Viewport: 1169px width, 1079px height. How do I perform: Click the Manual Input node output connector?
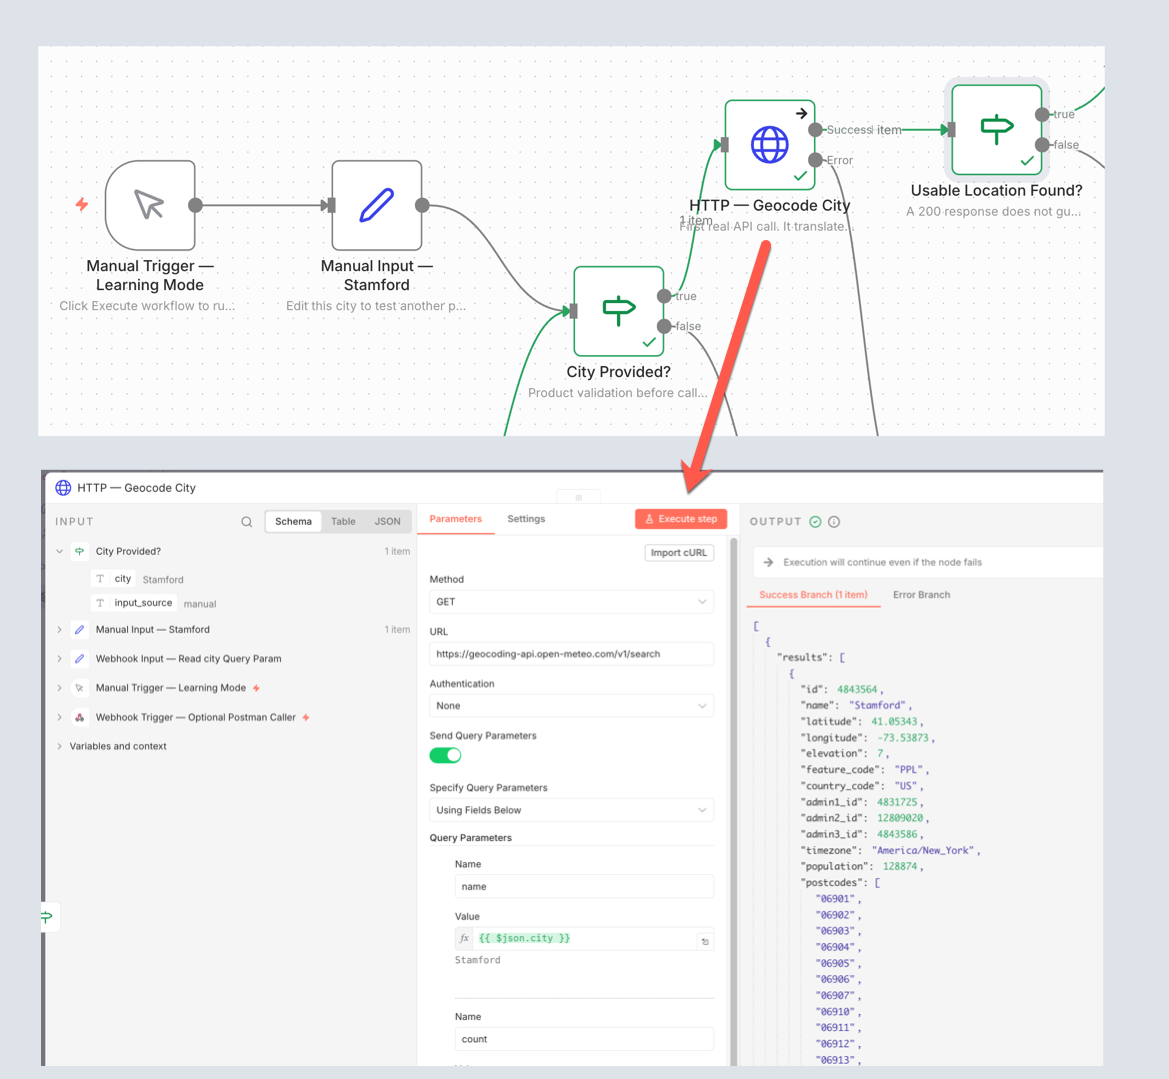tap(422, 205)
